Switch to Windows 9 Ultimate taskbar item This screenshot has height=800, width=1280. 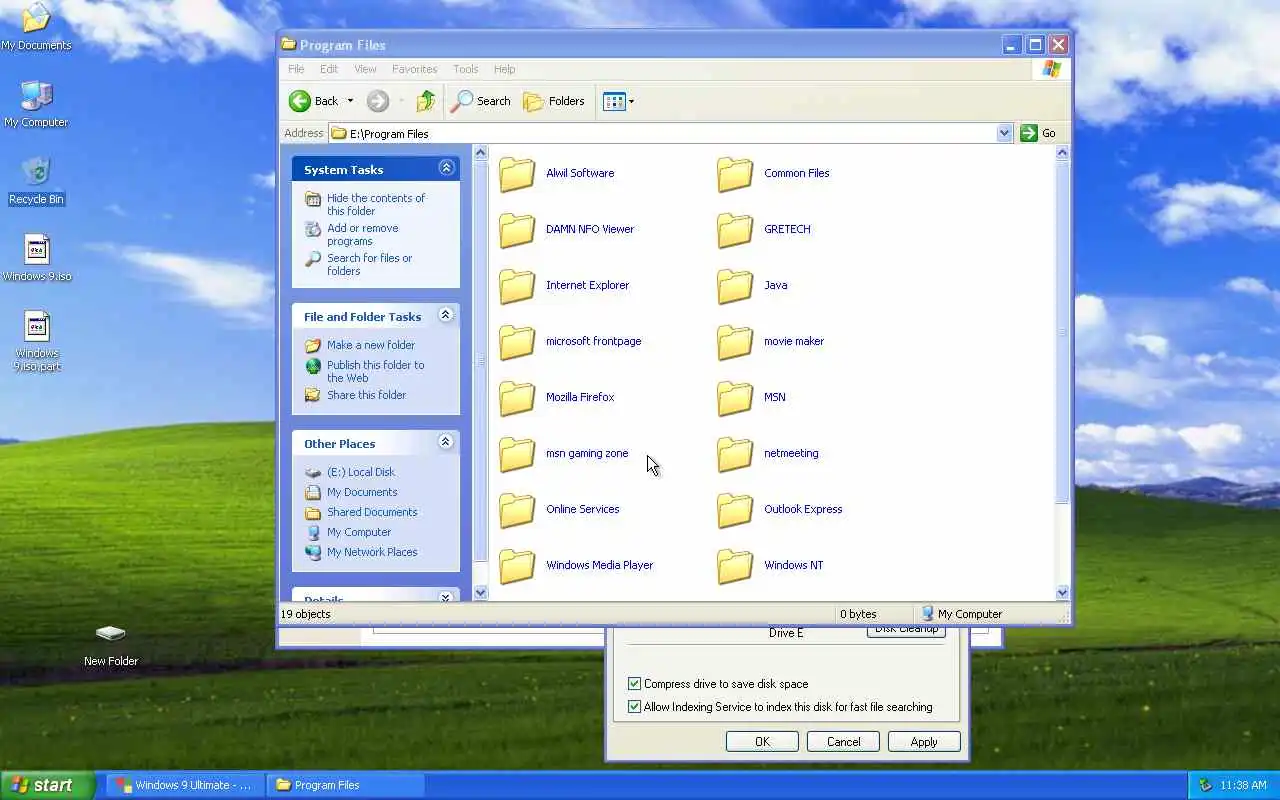click(x=186, y=785)
